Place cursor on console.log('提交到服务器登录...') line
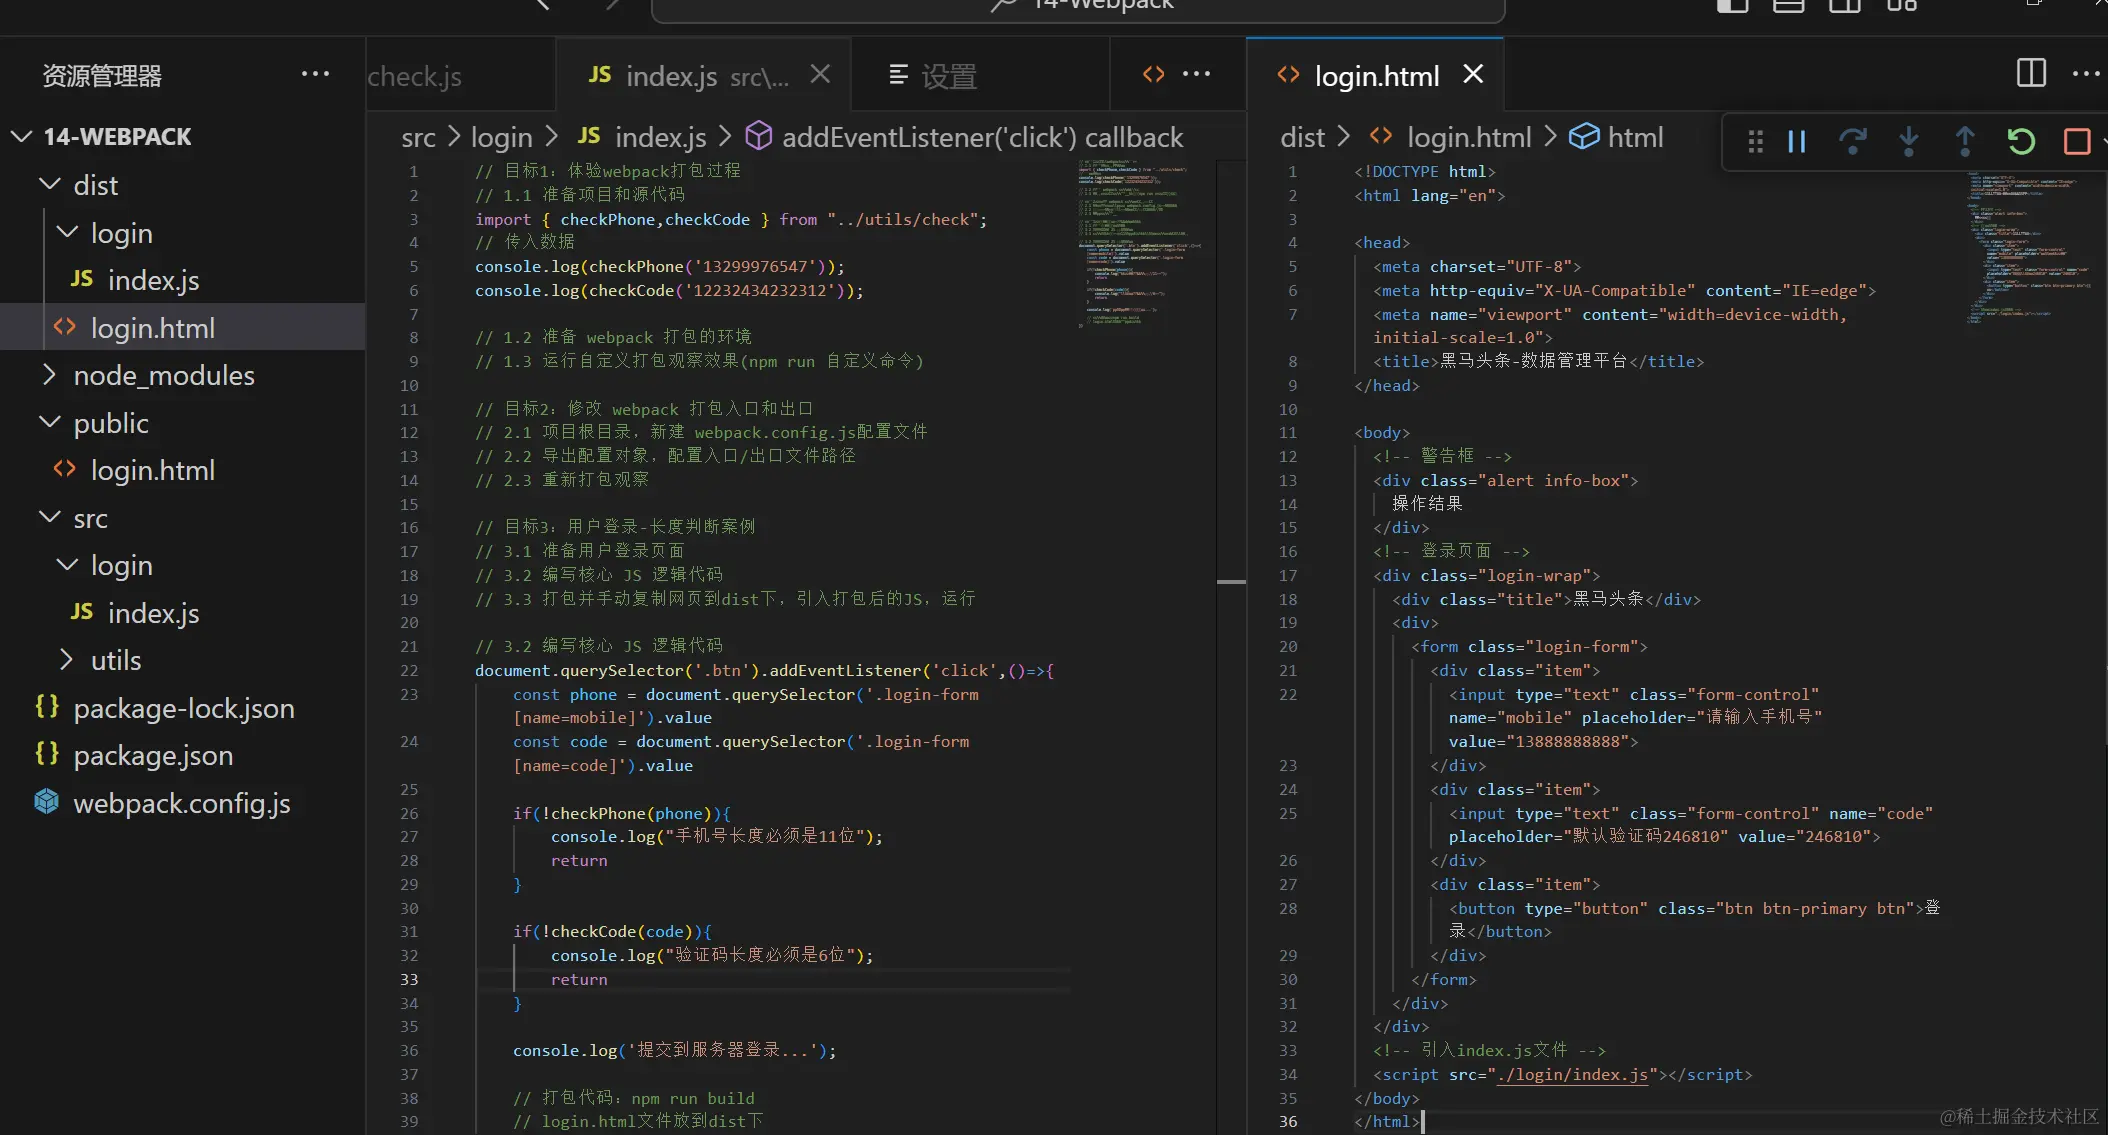The height and width of the screenshot is (1135, 2108). (675, 1051)
